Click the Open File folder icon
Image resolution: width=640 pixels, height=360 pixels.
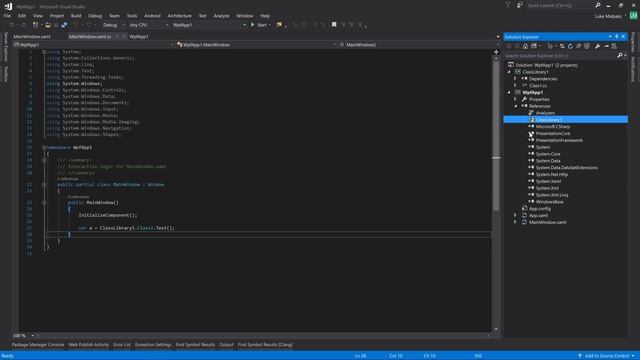pos(48,25)
